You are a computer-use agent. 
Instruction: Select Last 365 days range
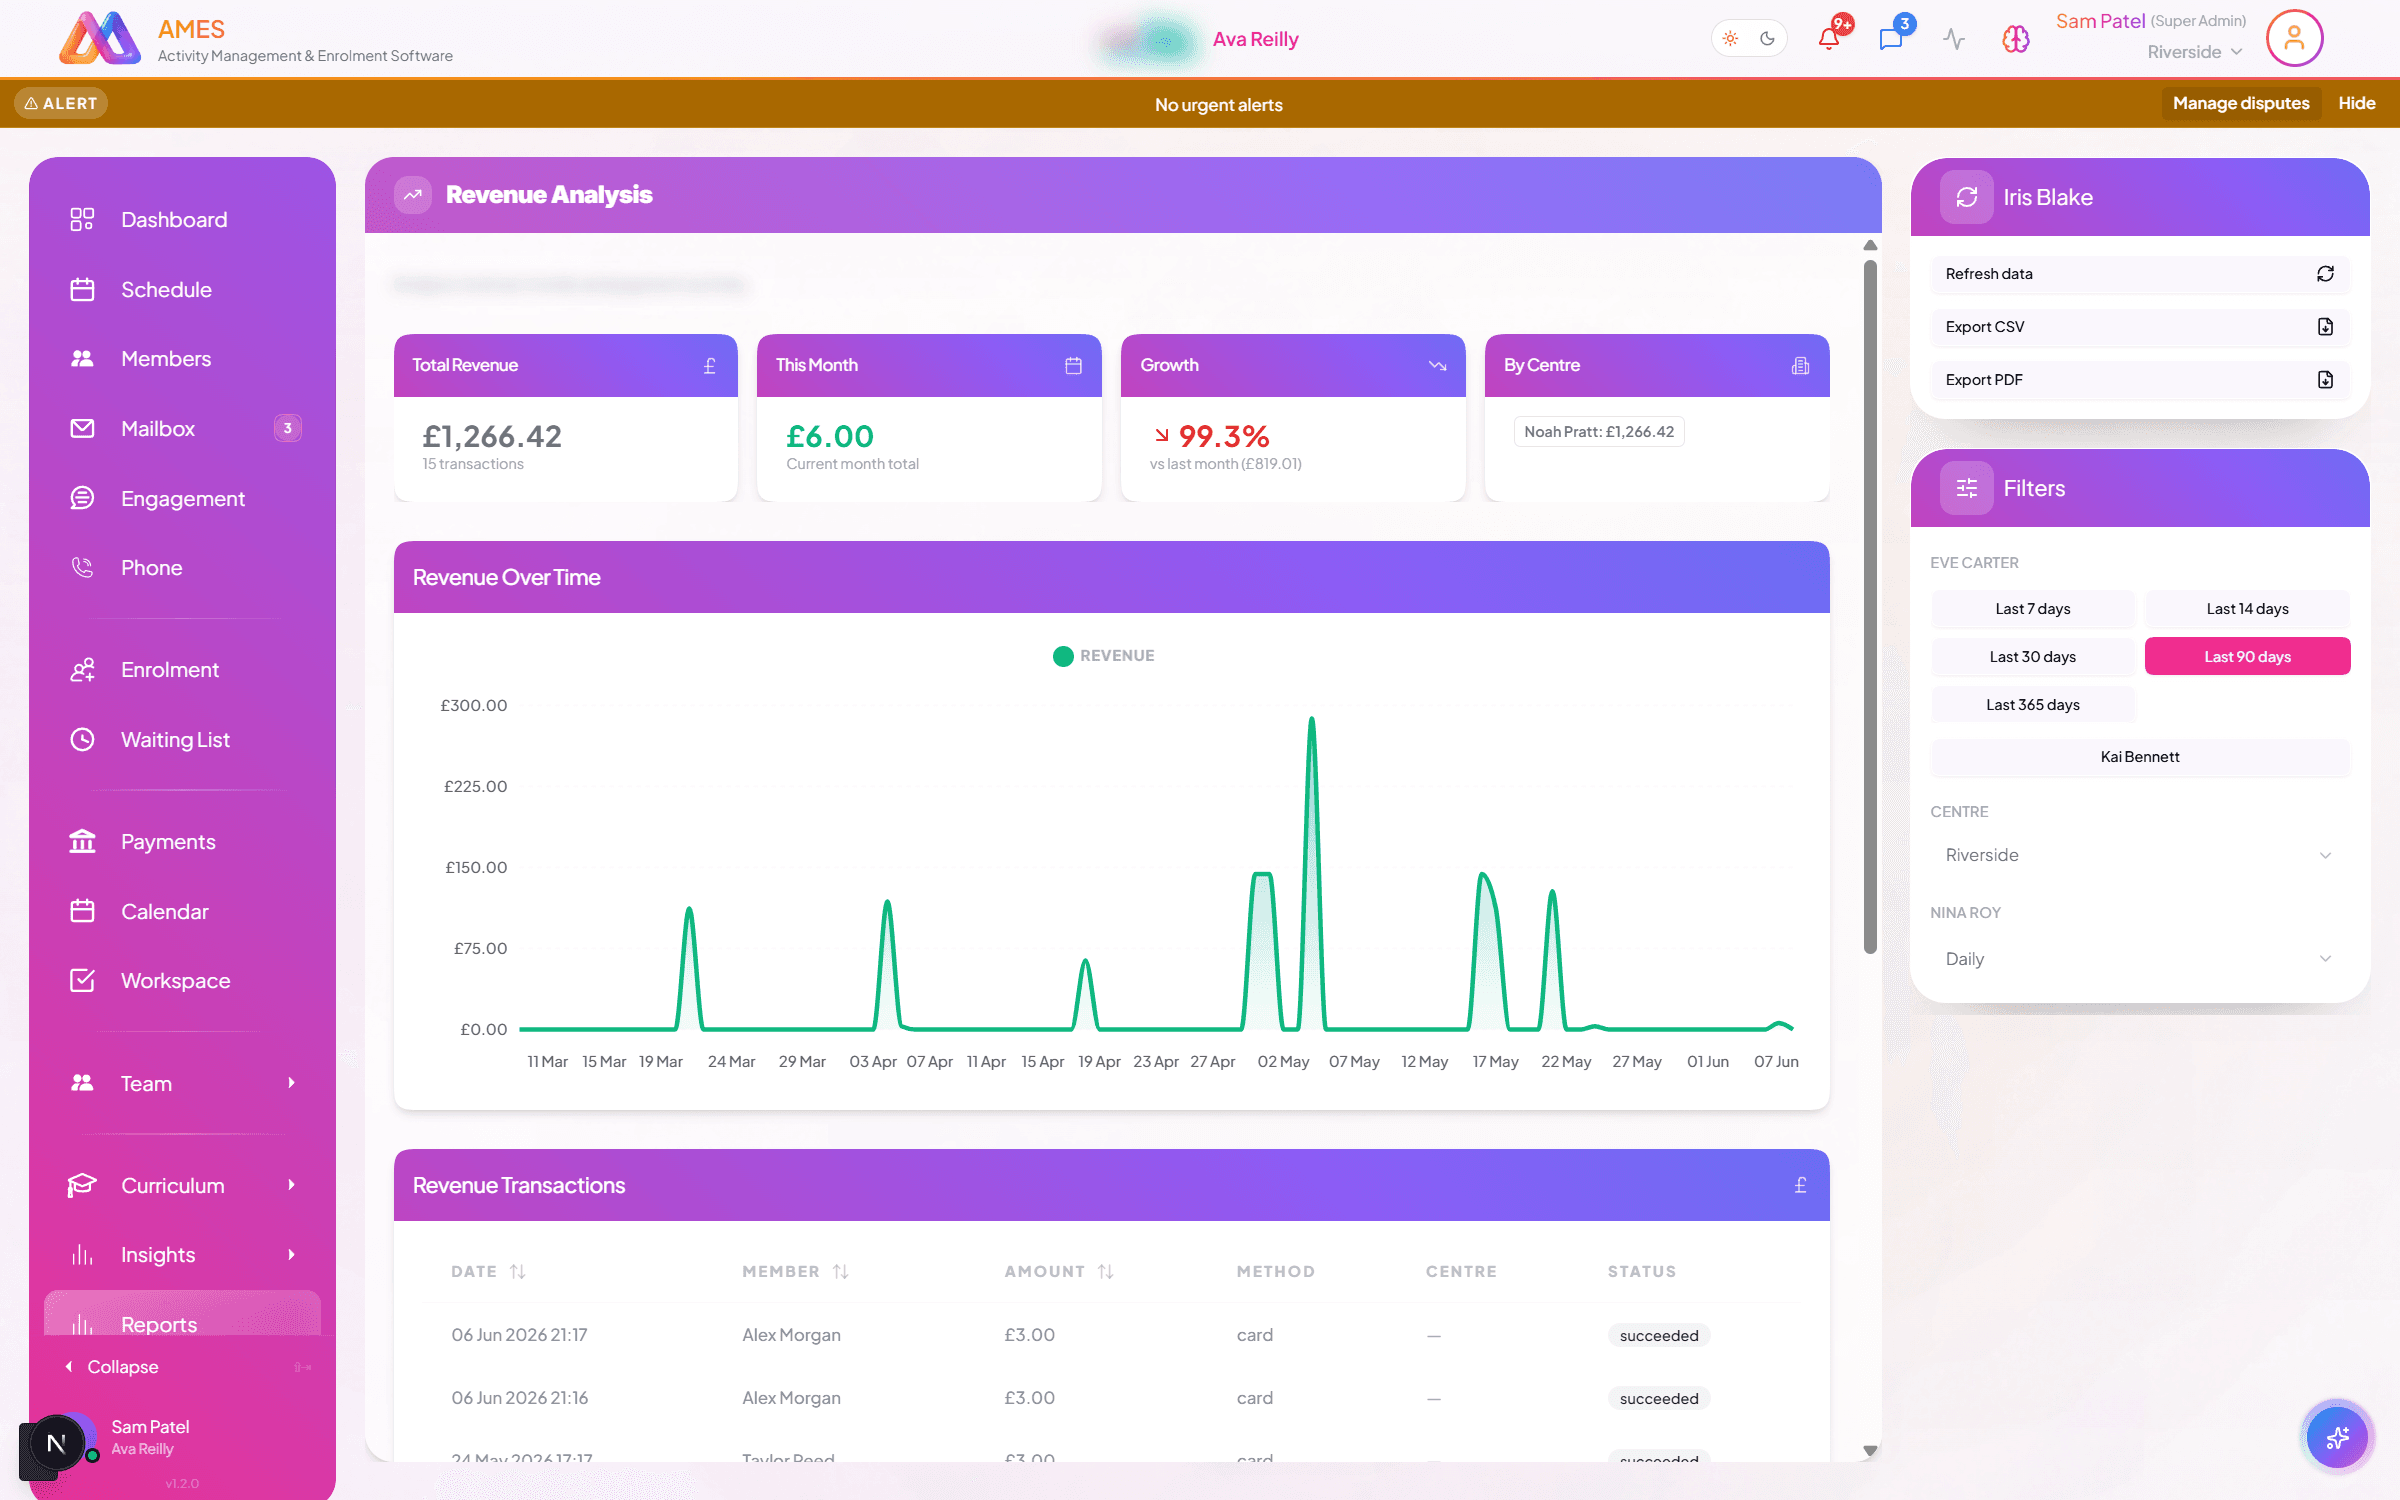(x=2032, y=705)
